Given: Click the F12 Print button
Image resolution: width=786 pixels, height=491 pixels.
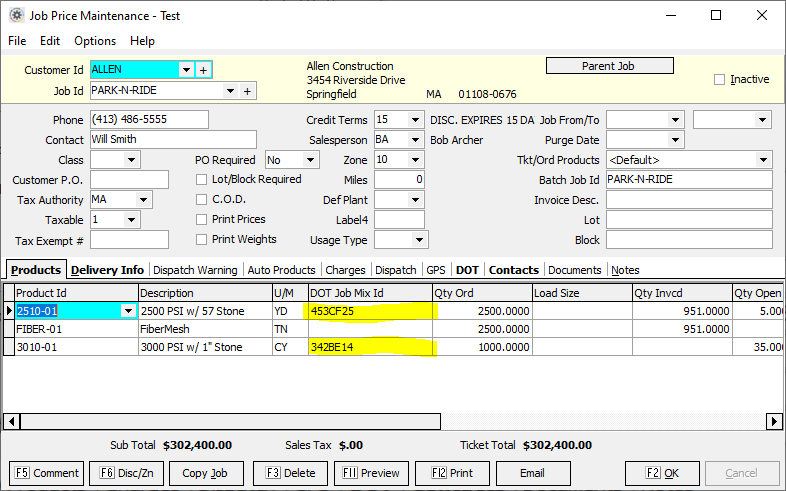Looking at the screenshot, I should (452, 473).
